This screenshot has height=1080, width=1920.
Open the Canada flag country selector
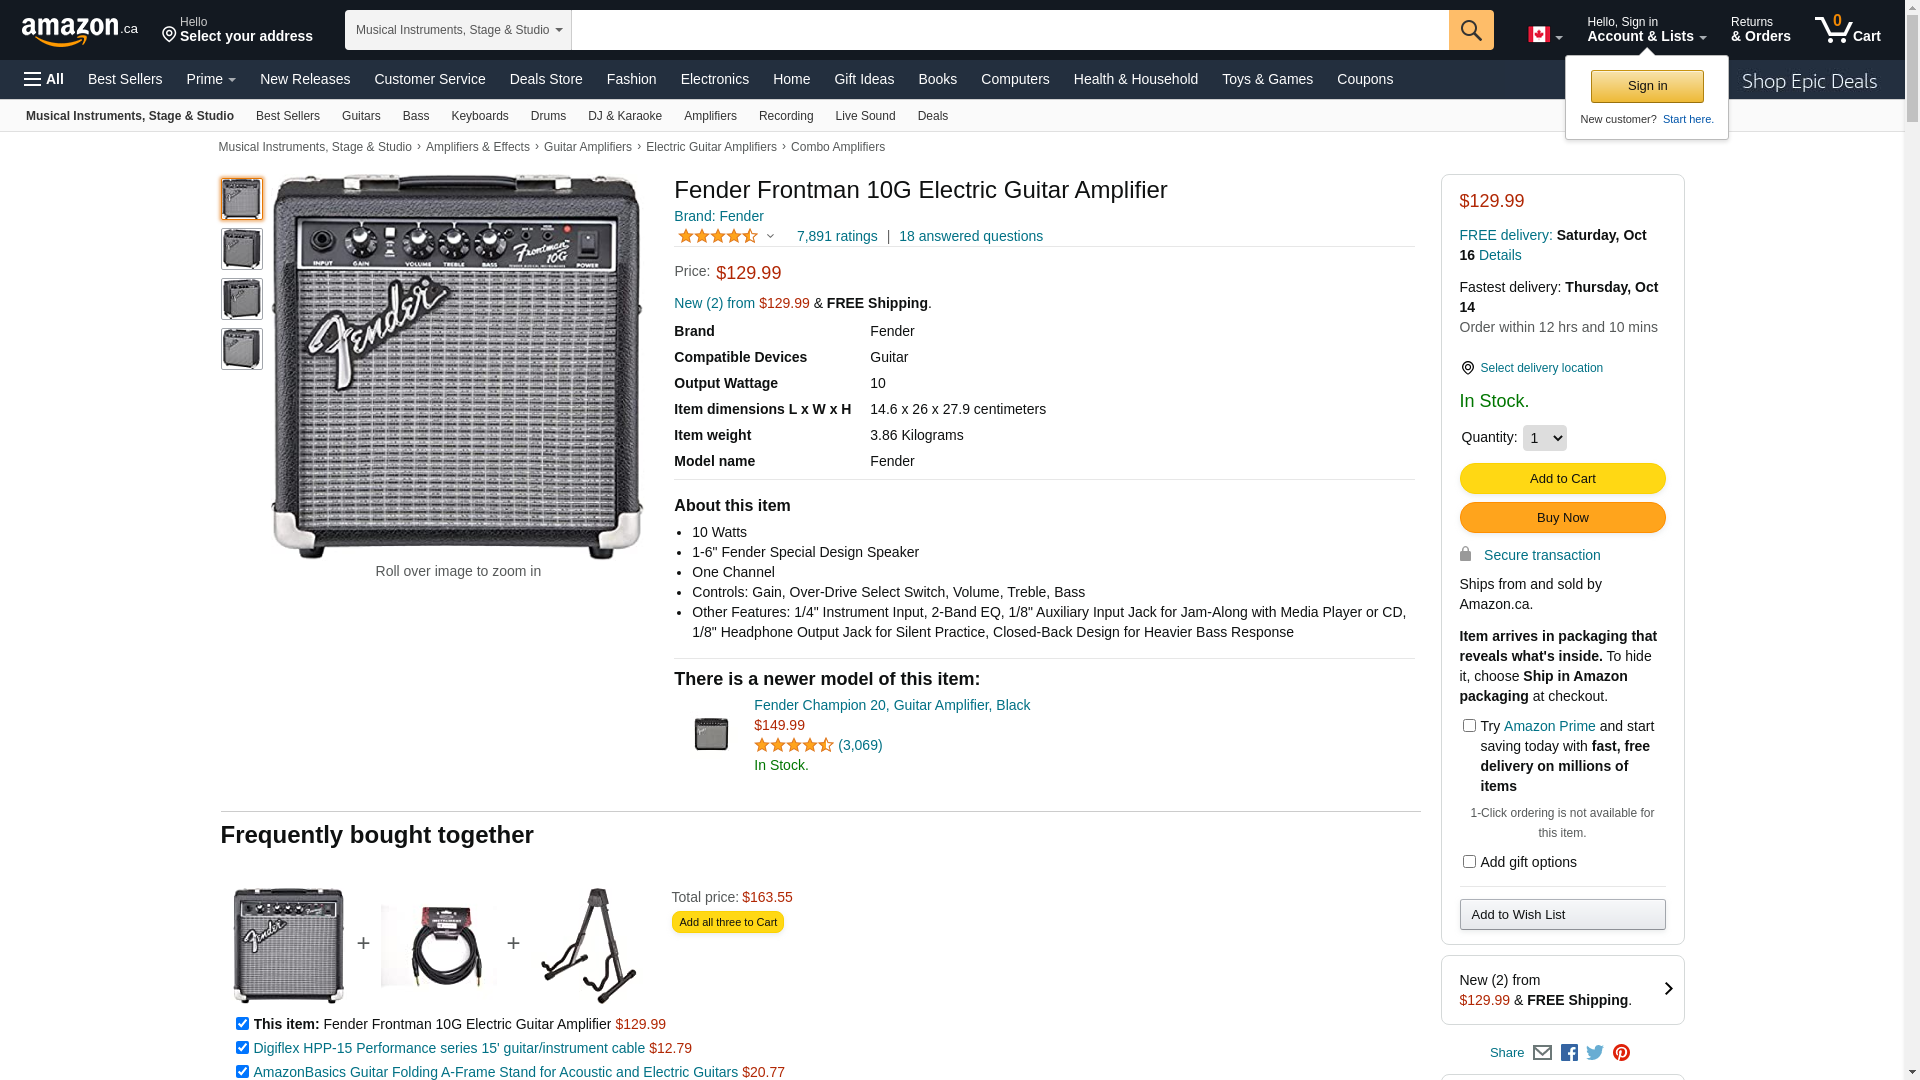coord(1544,35)
